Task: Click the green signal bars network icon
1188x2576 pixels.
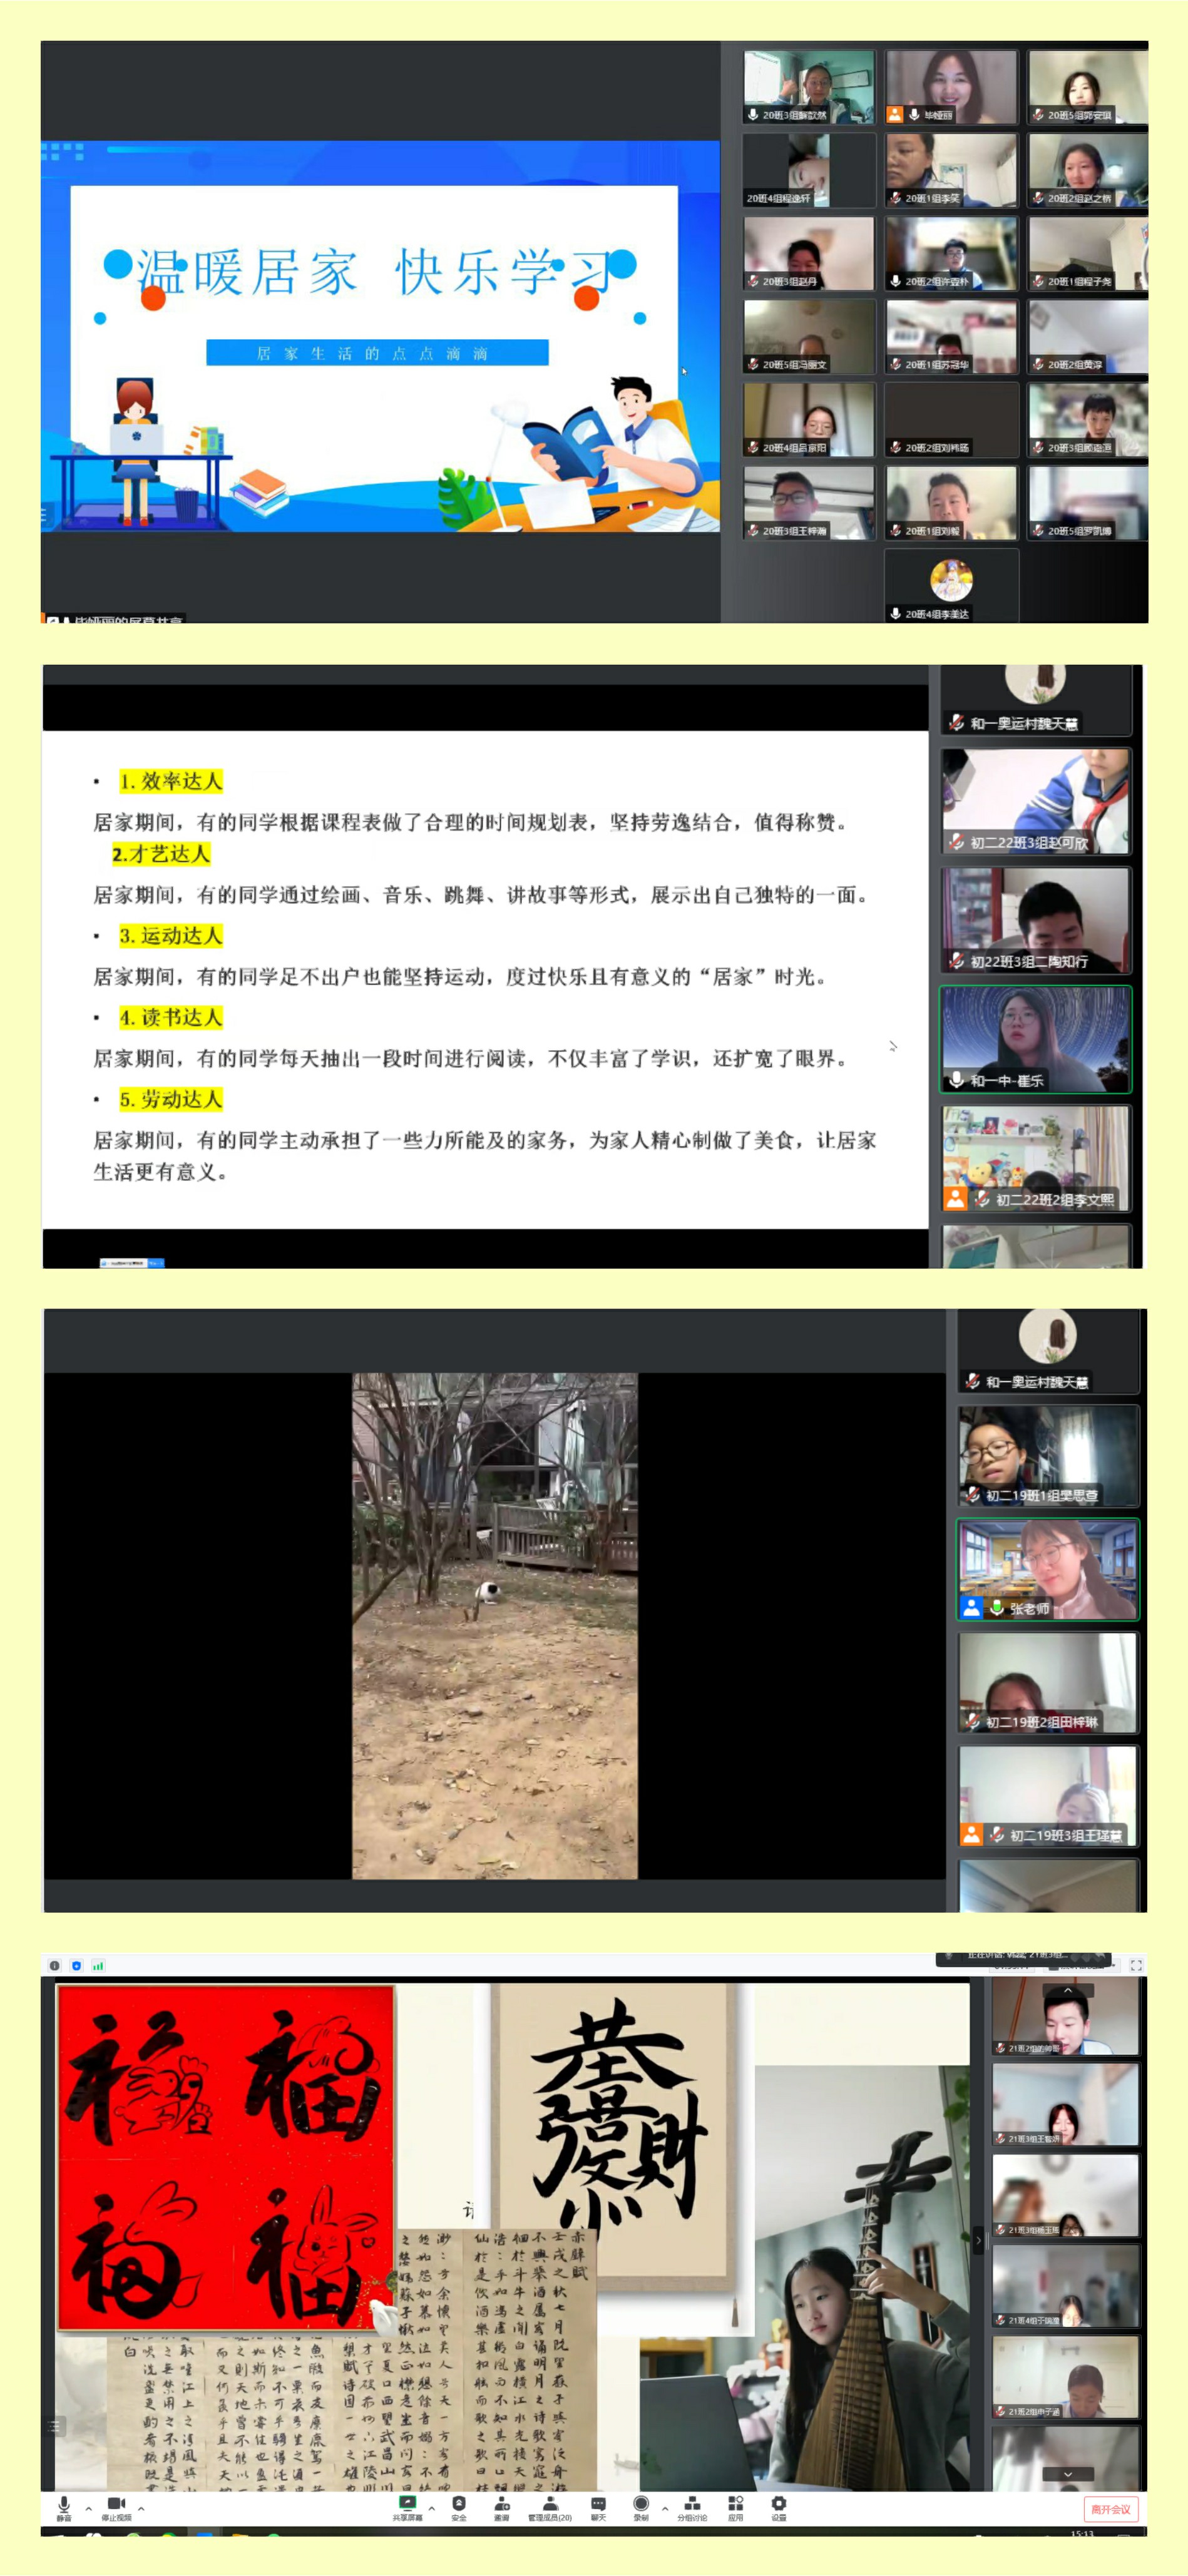Action: coord(98,1966)
